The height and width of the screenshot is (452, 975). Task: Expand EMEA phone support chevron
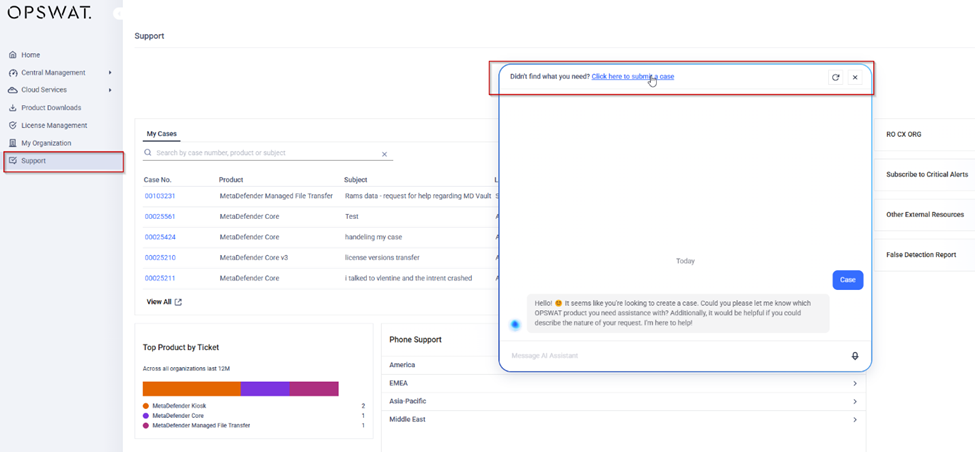855,384
